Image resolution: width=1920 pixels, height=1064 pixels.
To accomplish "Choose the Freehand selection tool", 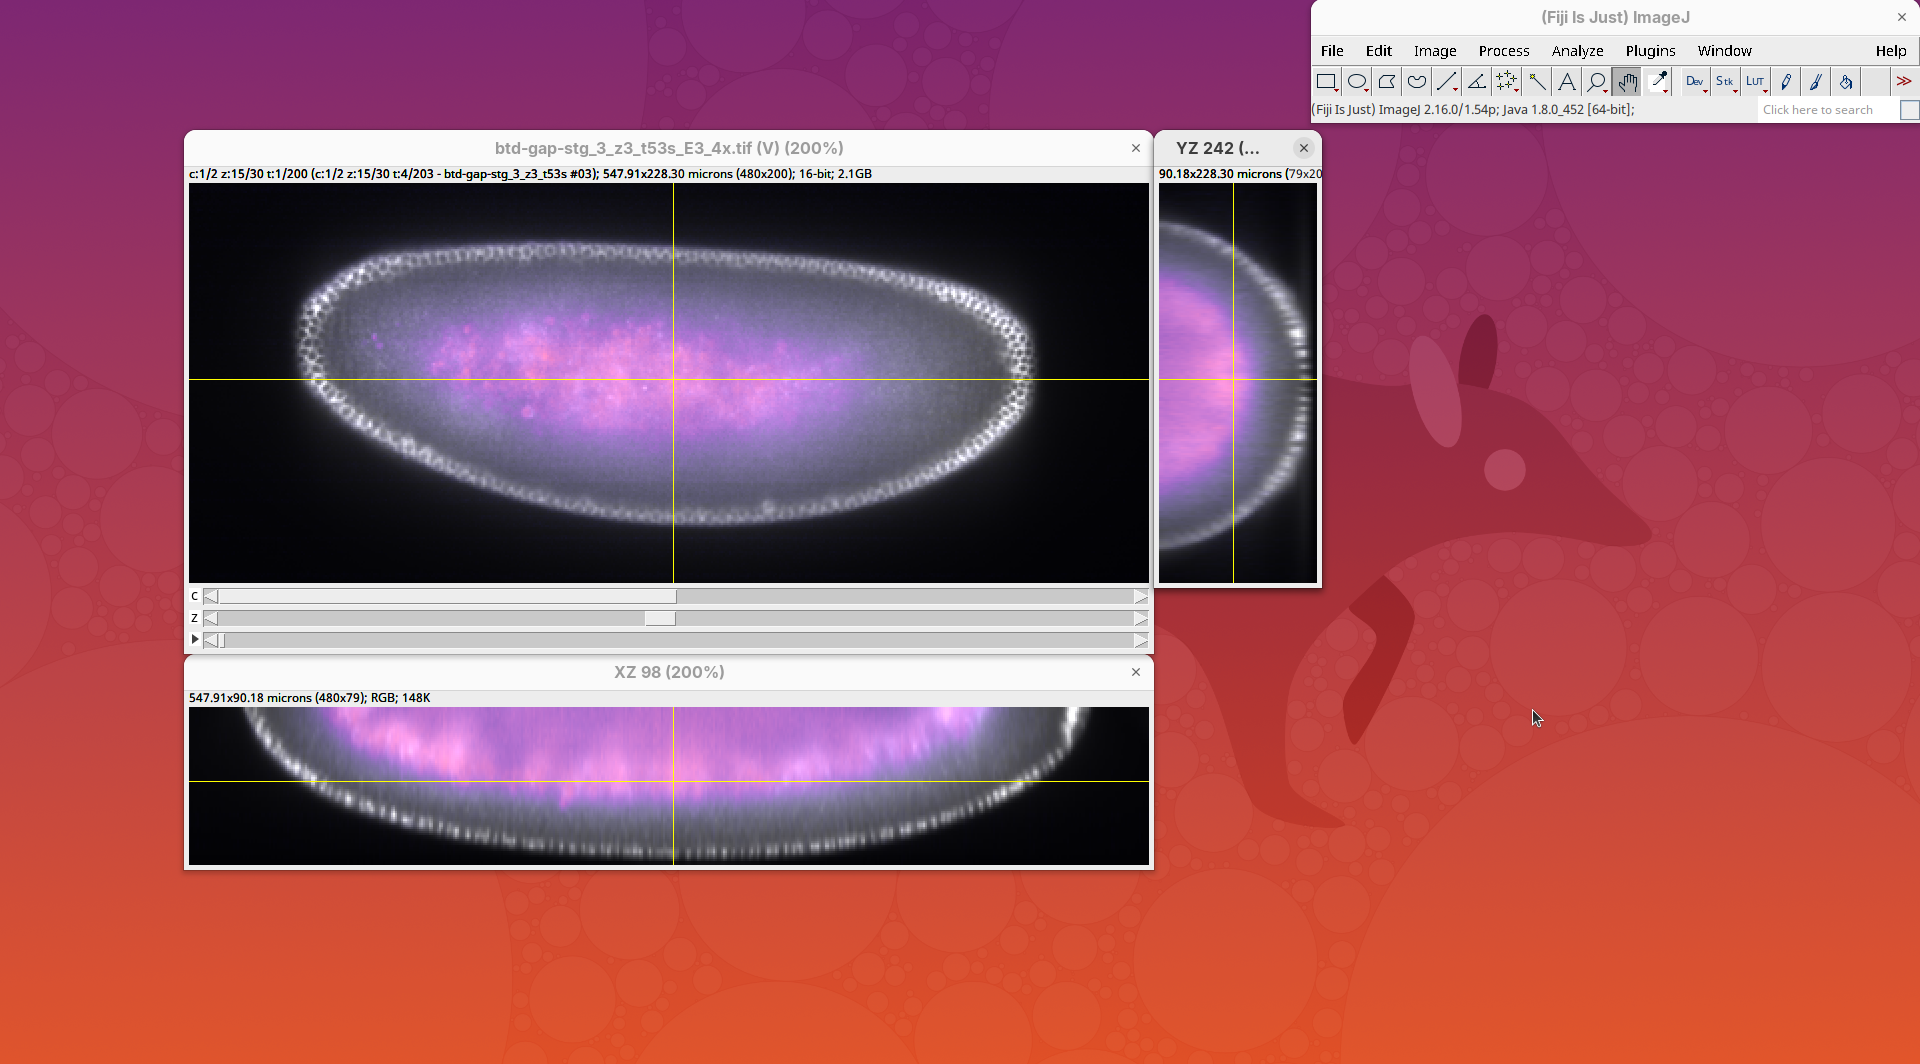I will 1416,82.
